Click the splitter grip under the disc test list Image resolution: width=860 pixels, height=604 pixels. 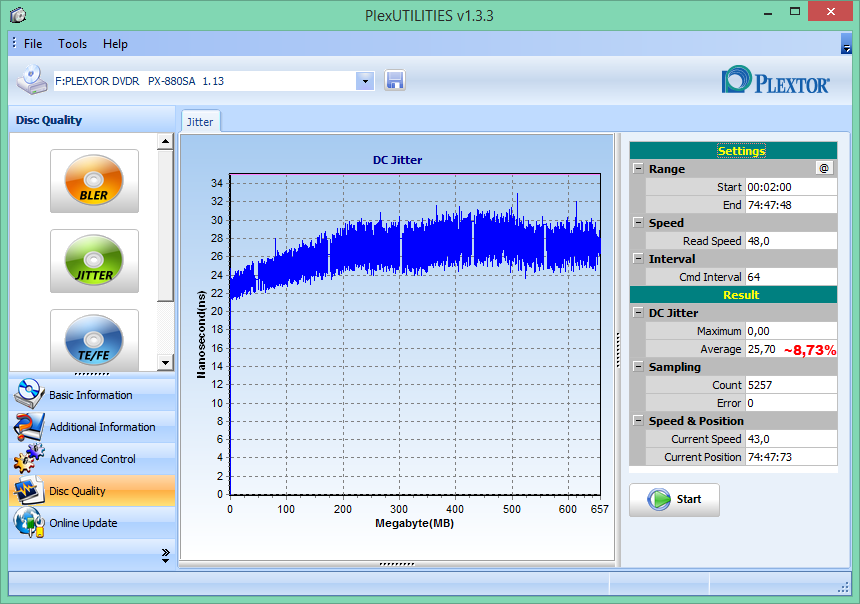(92, 374)
